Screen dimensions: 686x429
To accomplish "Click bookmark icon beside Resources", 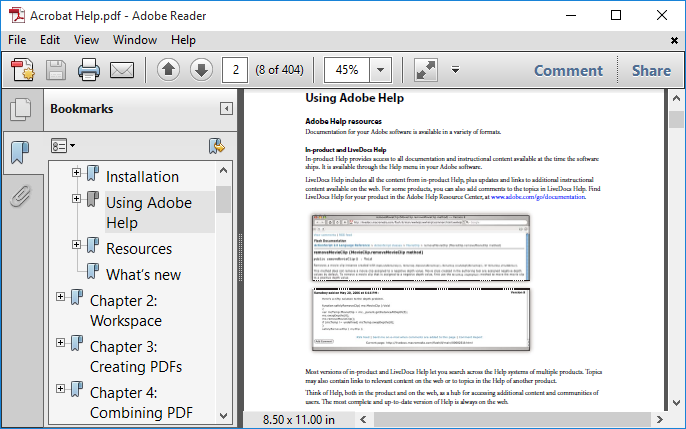I will point(92,244).
